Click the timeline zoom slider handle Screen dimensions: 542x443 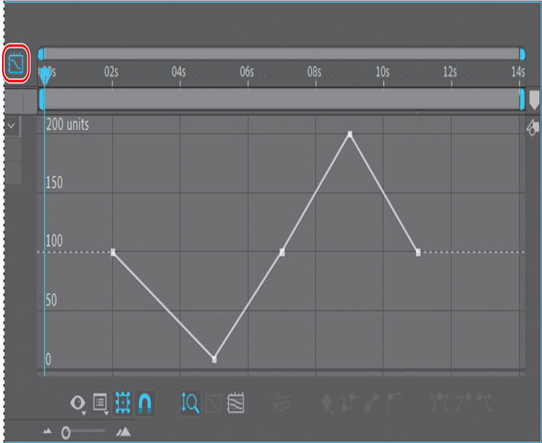point(66,432)
